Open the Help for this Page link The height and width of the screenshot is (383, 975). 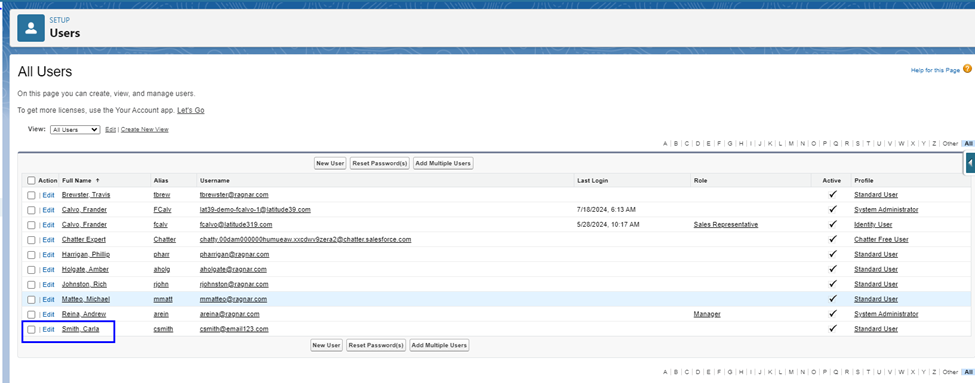(x=935, y=70)
